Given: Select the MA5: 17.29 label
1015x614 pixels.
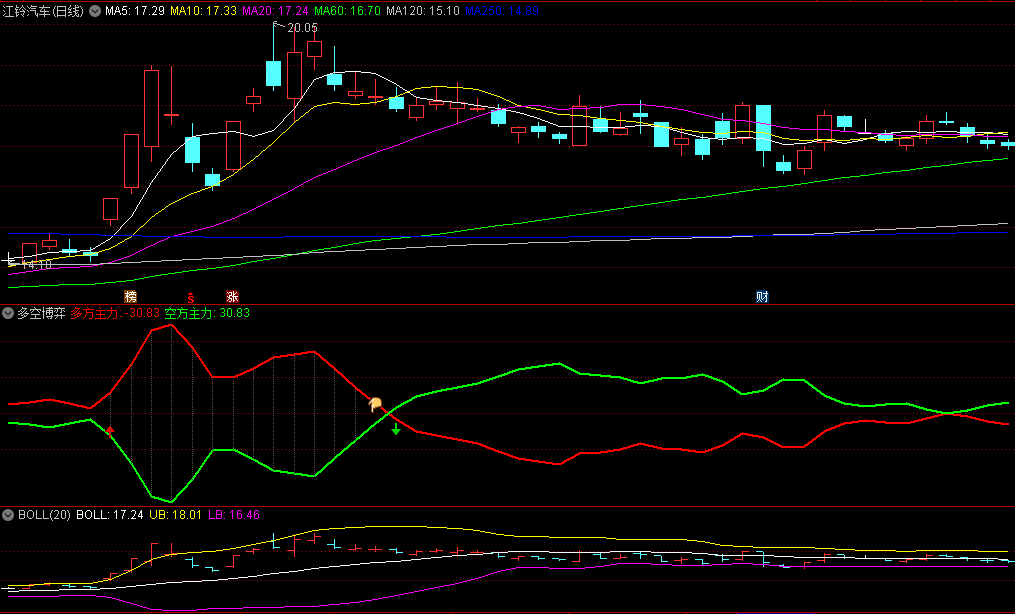Looking at the screenshot, I should (135, 11).
